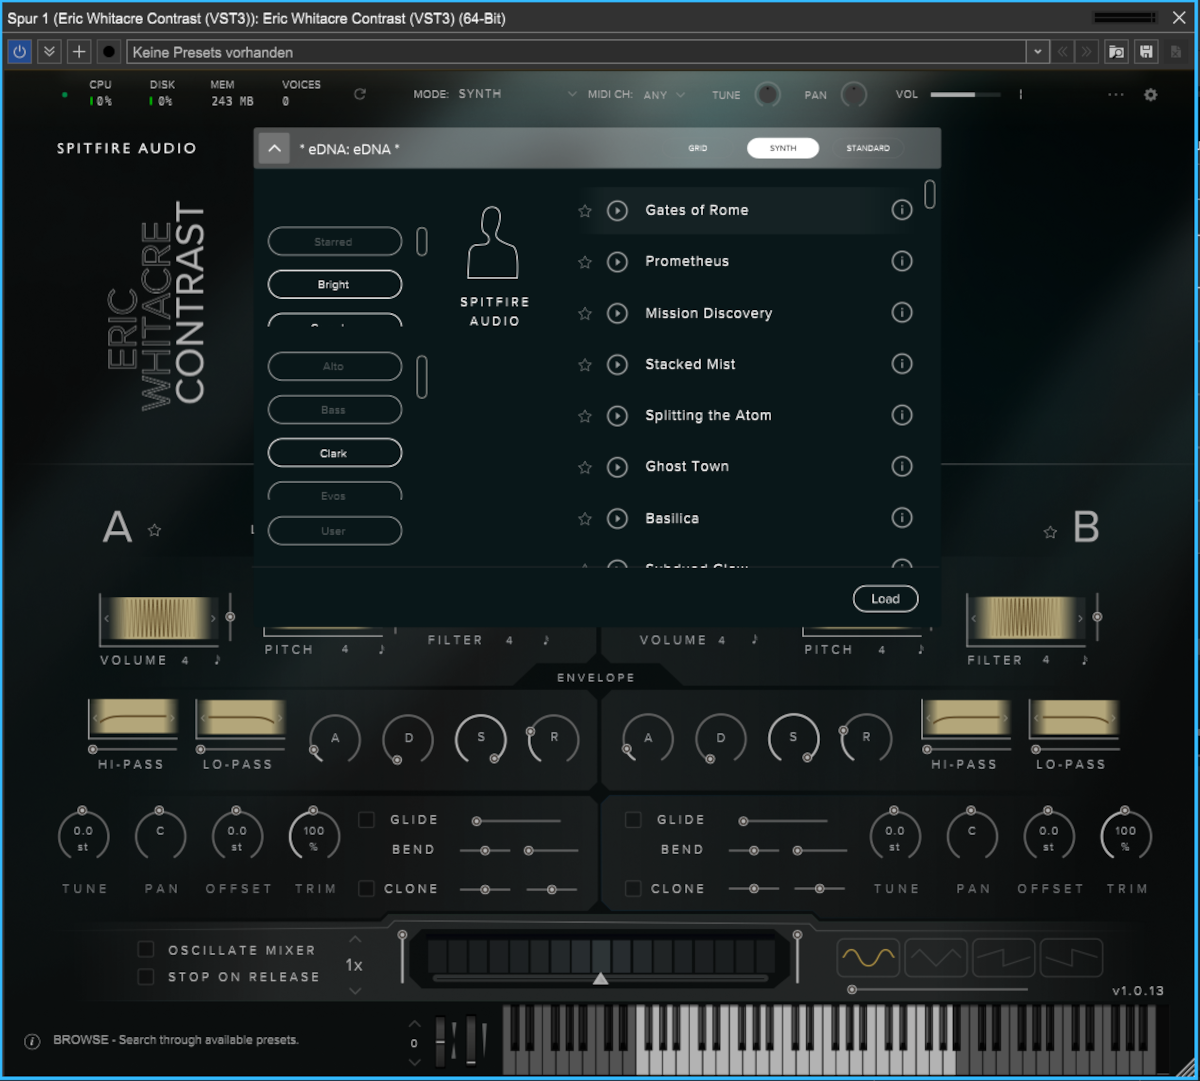
Task: Click the plus icon in host toolbar
Action: 79,52
